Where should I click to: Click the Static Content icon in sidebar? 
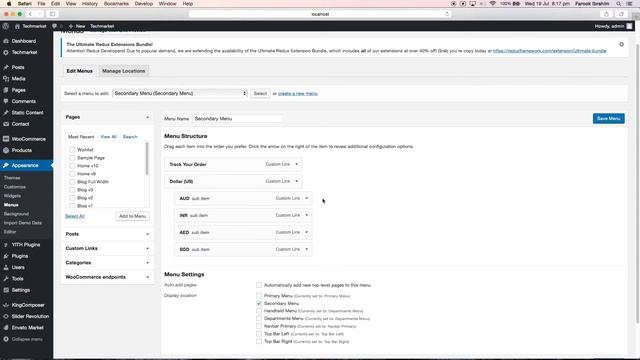6,113
